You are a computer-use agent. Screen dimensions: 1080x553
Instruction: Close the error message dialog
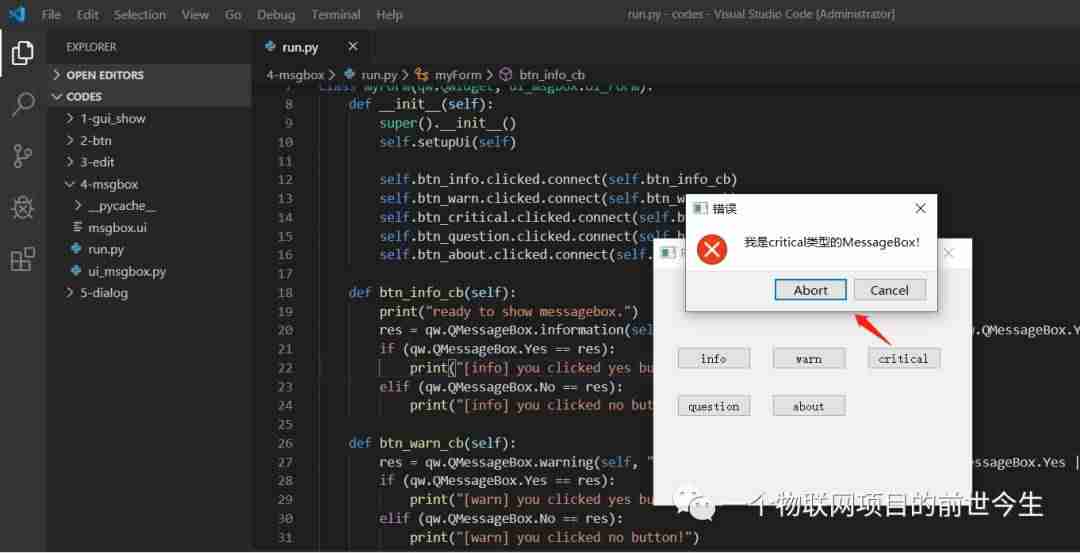click(x=920, y=208)
